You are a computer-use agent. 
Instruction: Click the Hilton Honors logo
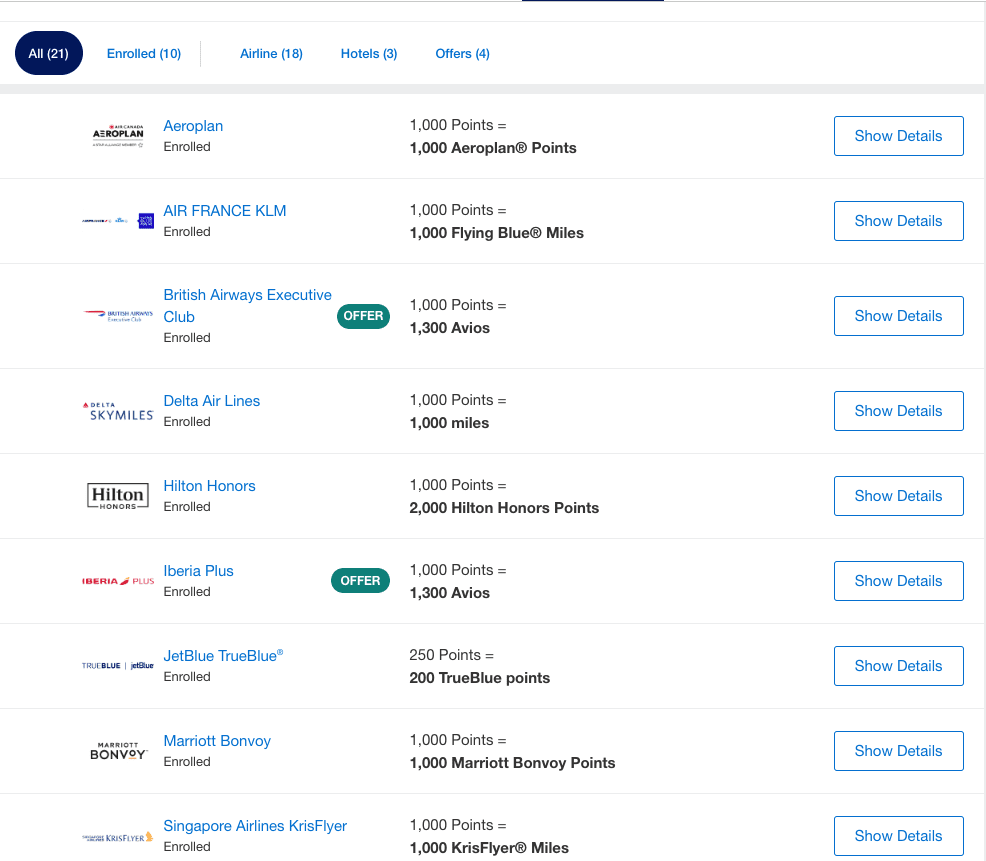pyautogui.click(x=118, y=496)
